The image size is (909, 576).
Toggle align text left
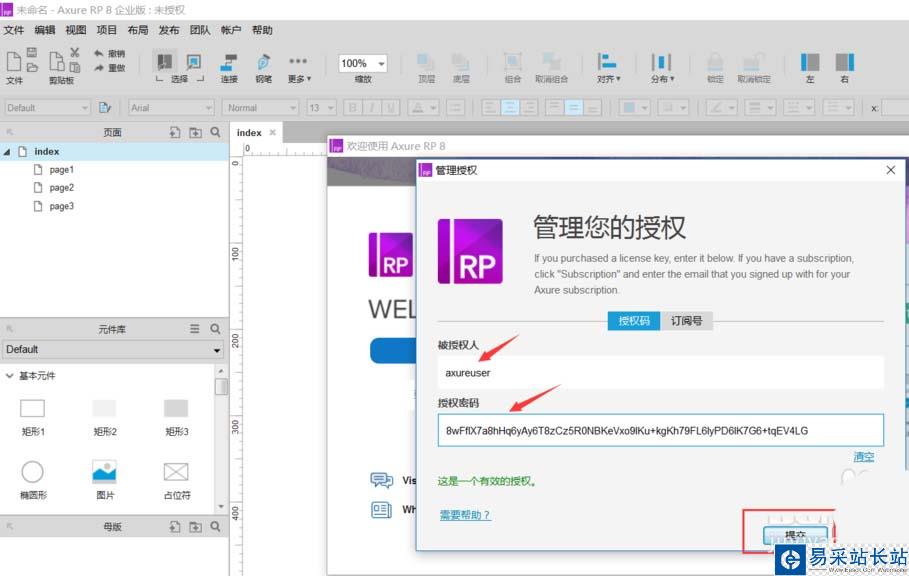(x=490, y=108)
